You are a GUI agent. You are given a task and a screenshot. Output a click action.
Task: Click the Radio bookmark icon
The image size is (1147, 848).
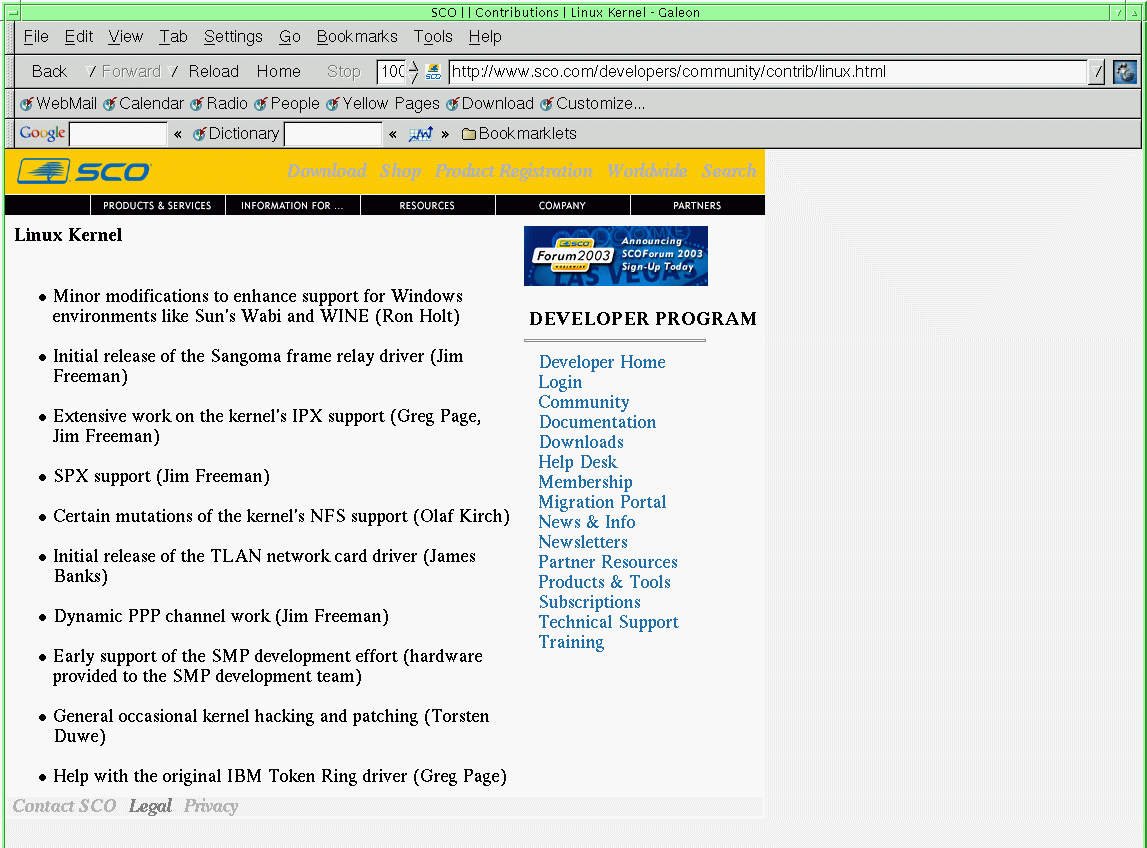coord(197,104)
